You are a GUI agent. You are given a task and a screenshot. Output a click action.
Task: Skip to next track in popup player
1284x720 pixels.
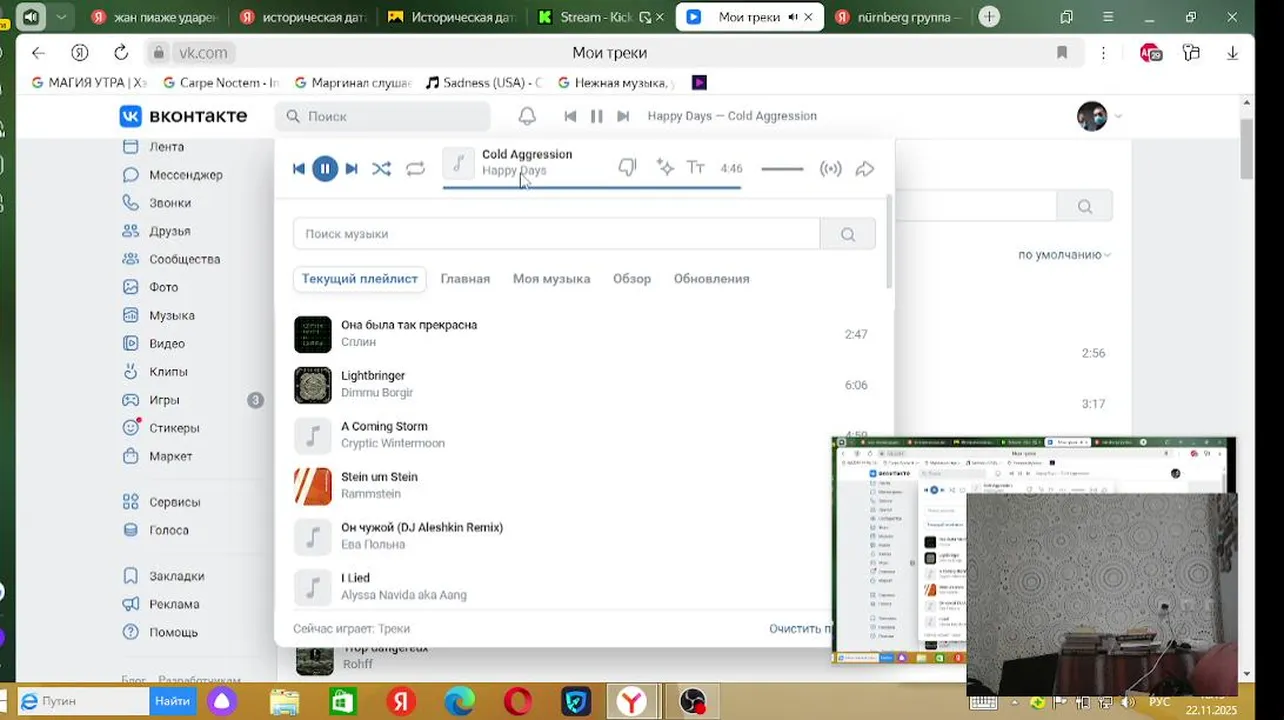coord(351,169)
